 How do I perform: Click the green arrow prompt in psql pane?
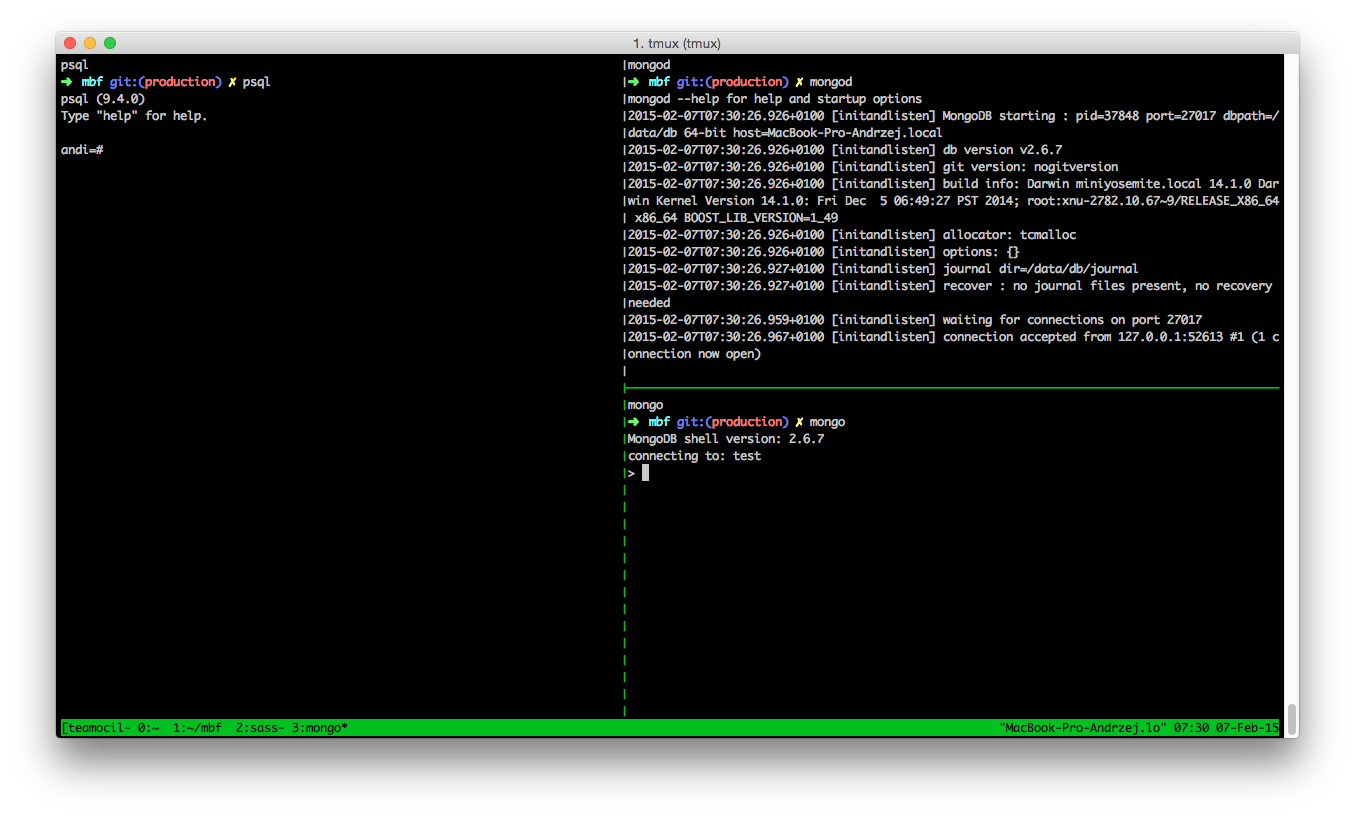tap(67, 82)
